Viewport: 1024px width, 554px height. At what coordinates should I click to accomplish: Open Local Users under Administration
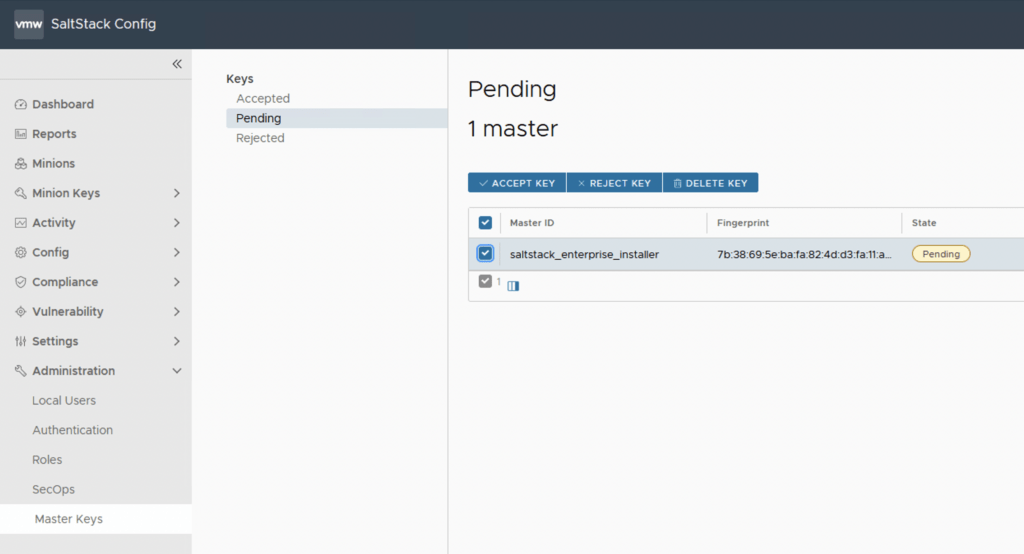click(x=64, y=400)
